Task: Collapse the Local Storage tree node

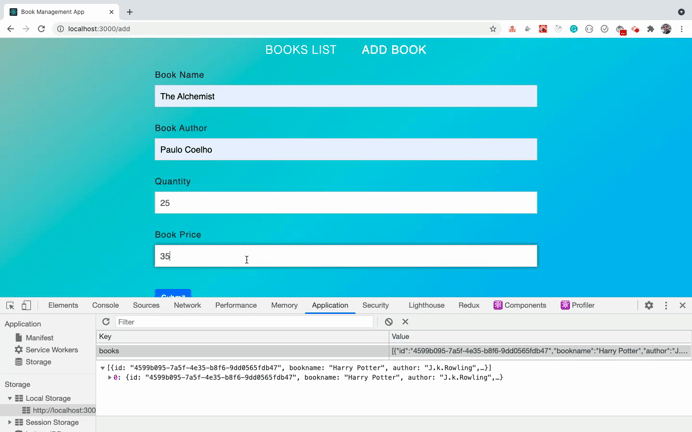Action: coord(10,398)
